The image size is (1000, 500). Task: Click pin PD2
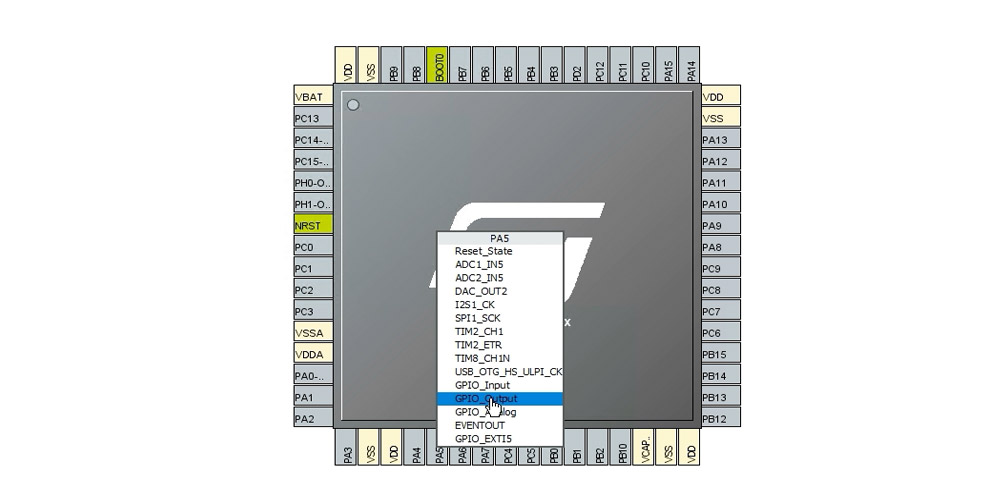(x=575, y=64)
